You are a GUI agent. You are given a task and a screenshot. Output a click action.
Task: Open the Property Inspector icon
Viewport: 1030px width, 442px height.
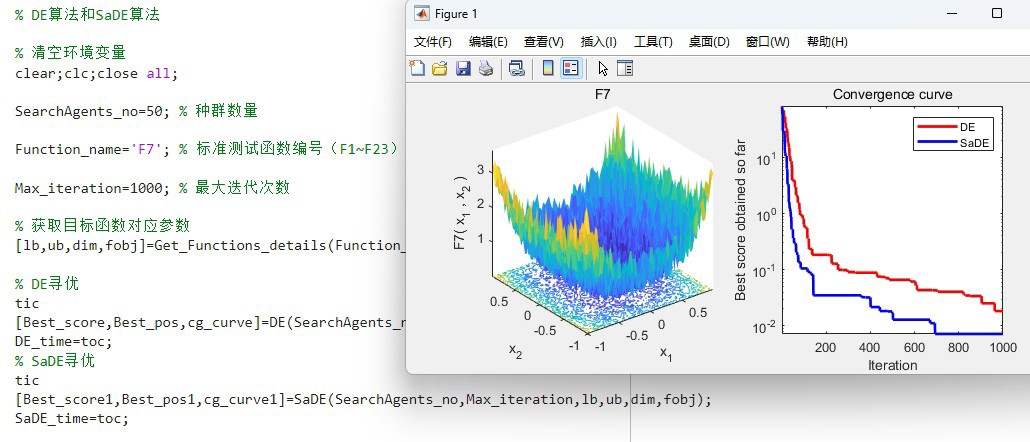(625, 68)
